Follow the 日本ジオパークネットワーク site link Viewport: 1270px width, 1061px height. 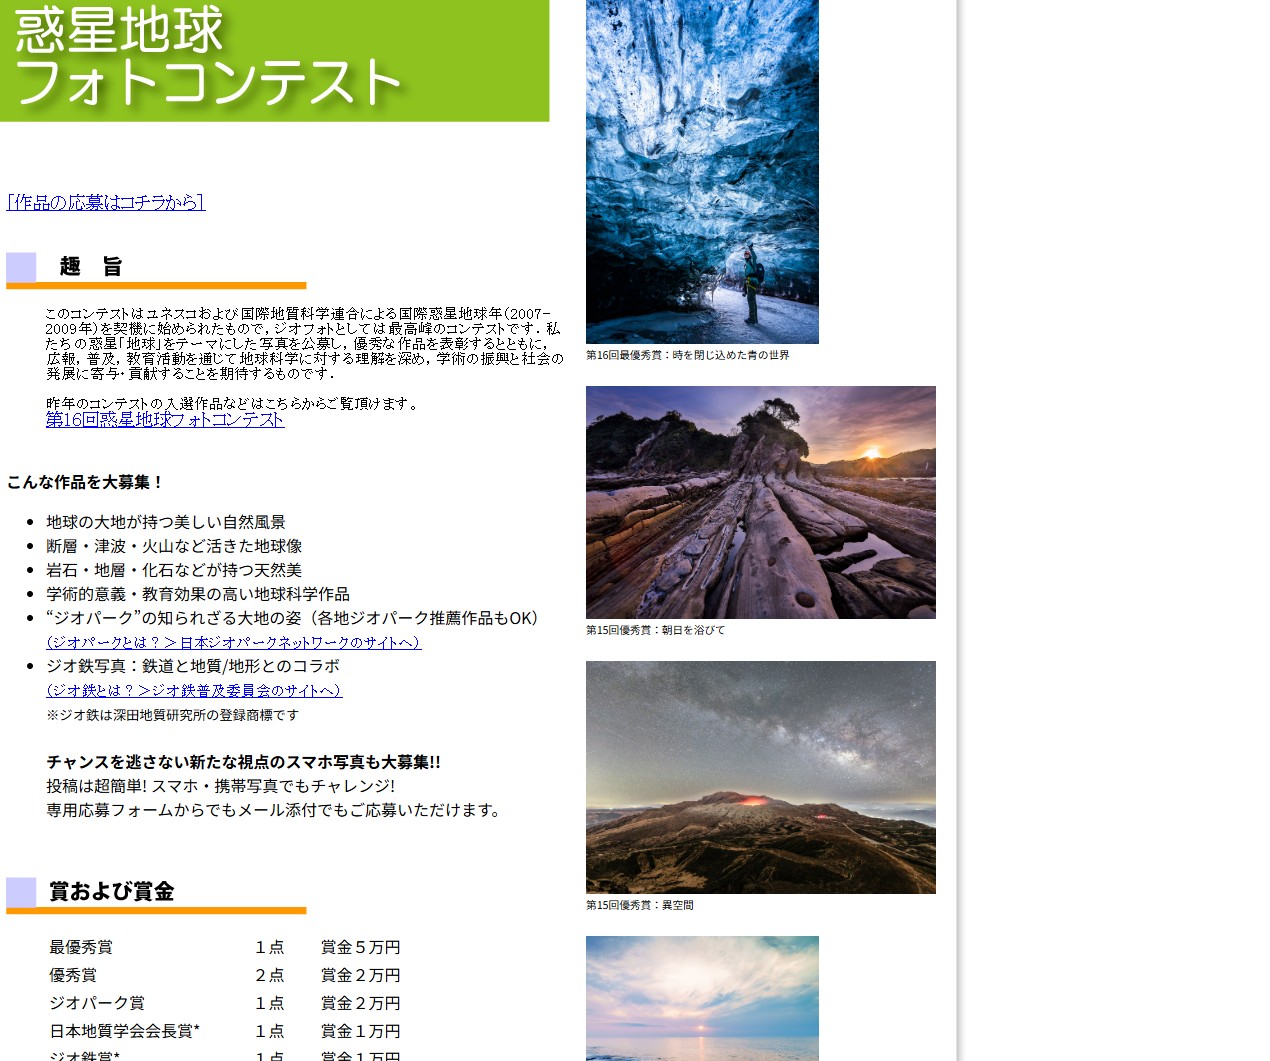(x=234, y=642)
